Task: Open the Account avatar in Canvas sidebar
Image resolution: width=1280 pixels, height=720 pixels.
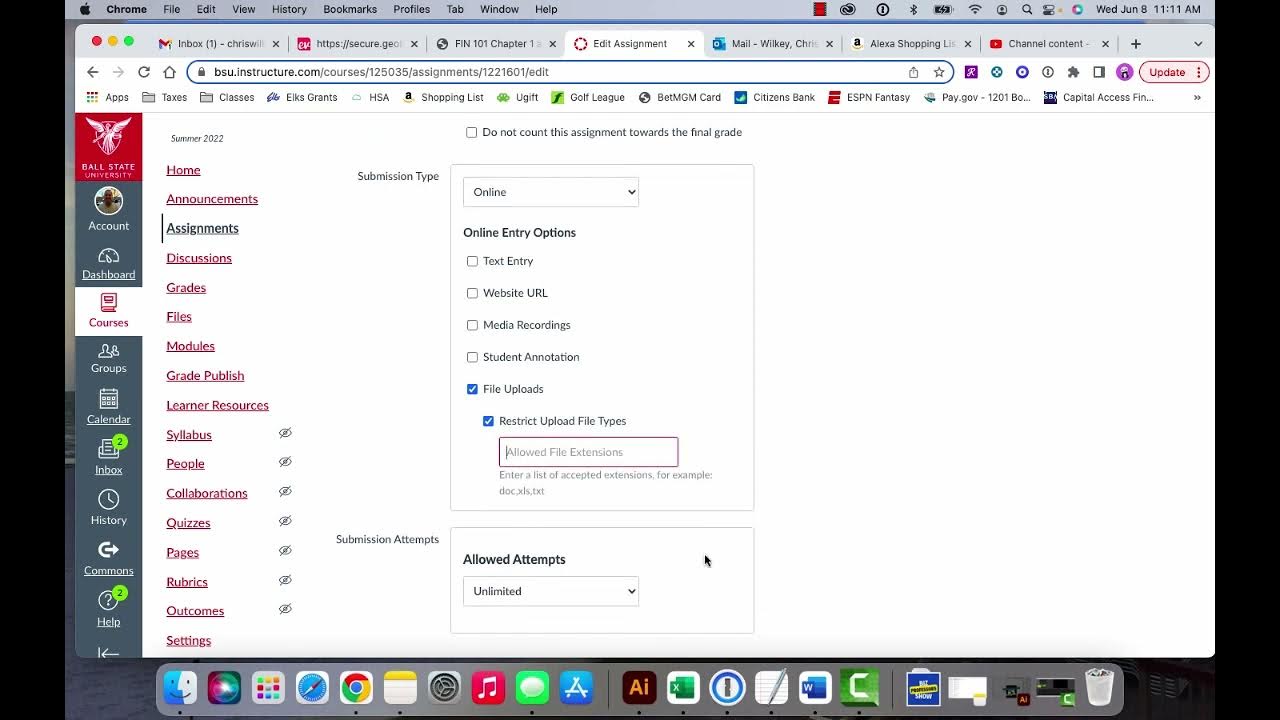Action: click(108, 201)
